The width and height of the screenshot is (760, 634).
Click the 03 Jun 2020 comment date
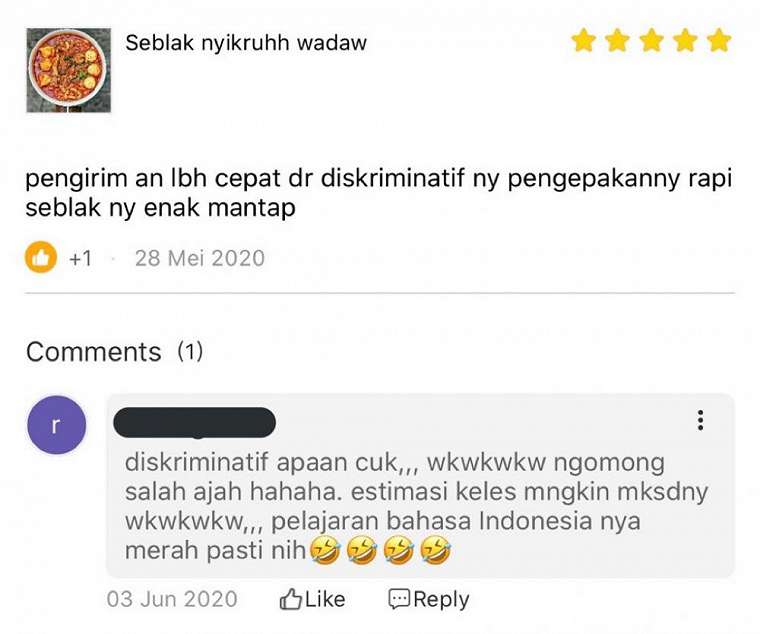(x=172, y=600)
